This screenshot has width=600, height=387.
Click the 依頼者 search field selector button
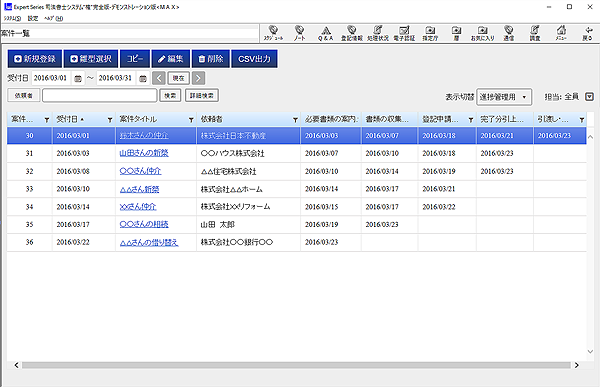pos(24,95)
